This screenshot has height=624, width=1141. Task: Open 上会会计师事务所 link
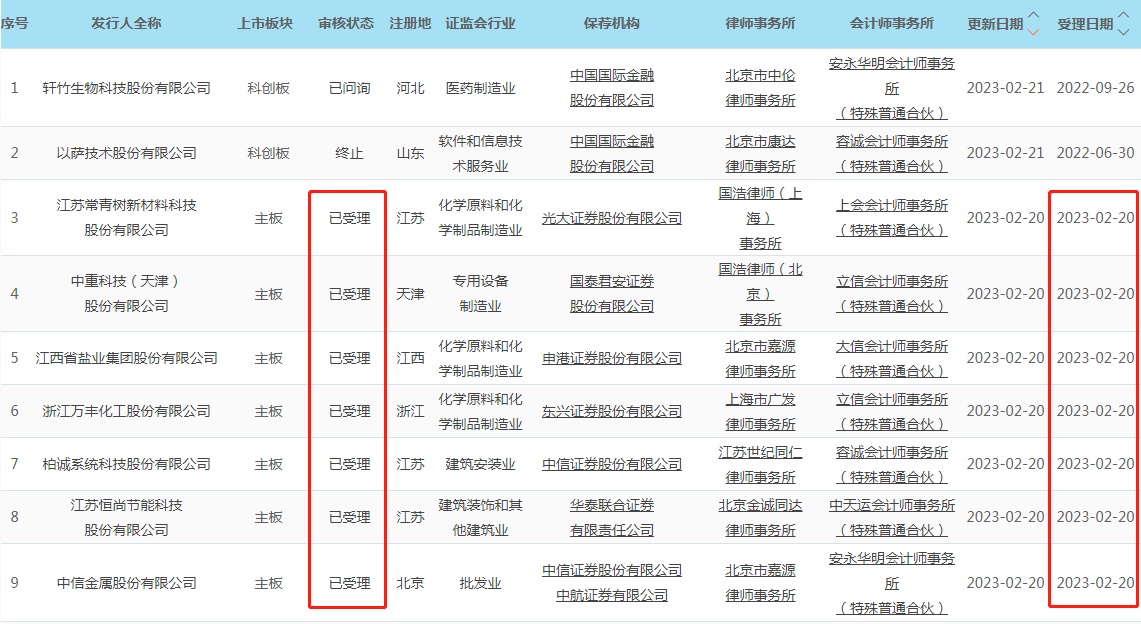click(x=892, y=218)
